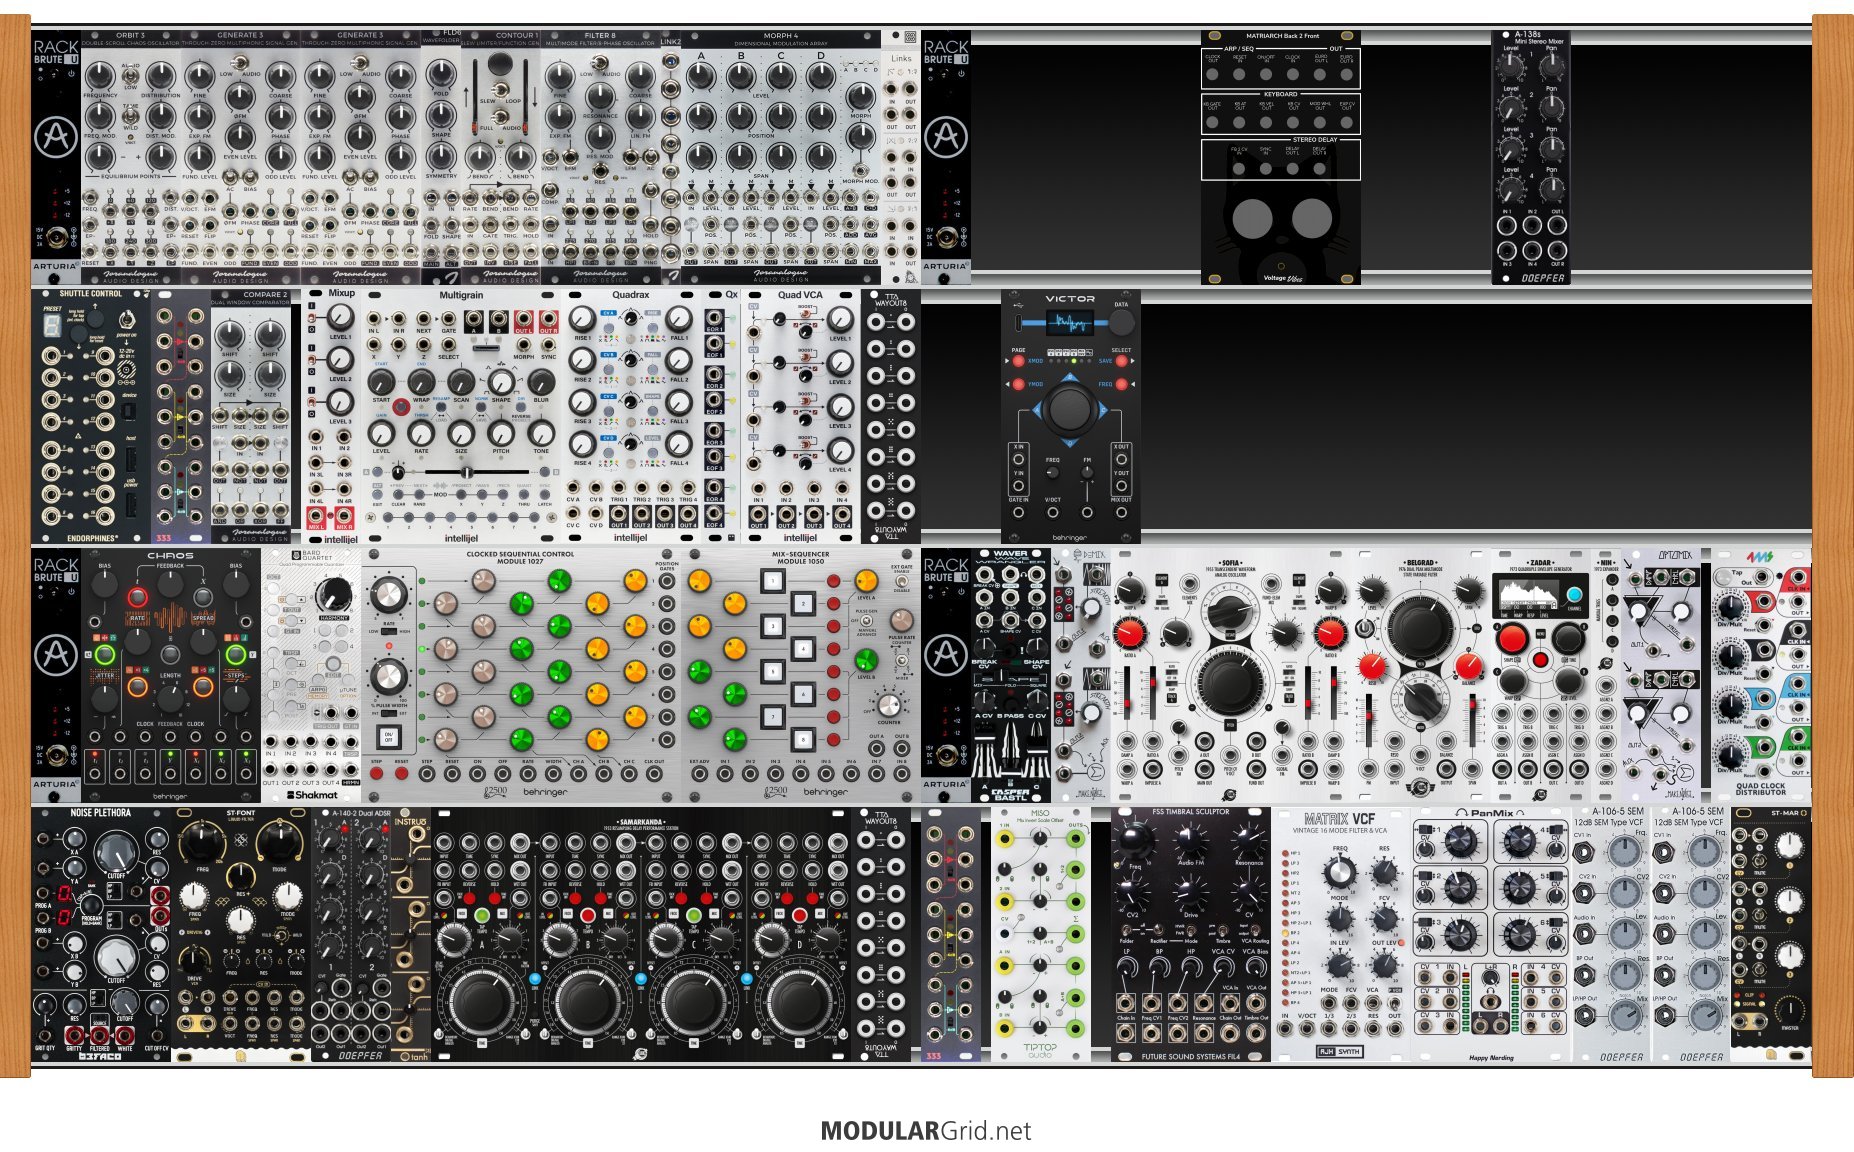The image size is (1854, 1152).
Task: Click the HARMONY knob on Bard Quartet
Action: [x=333, y=594]
